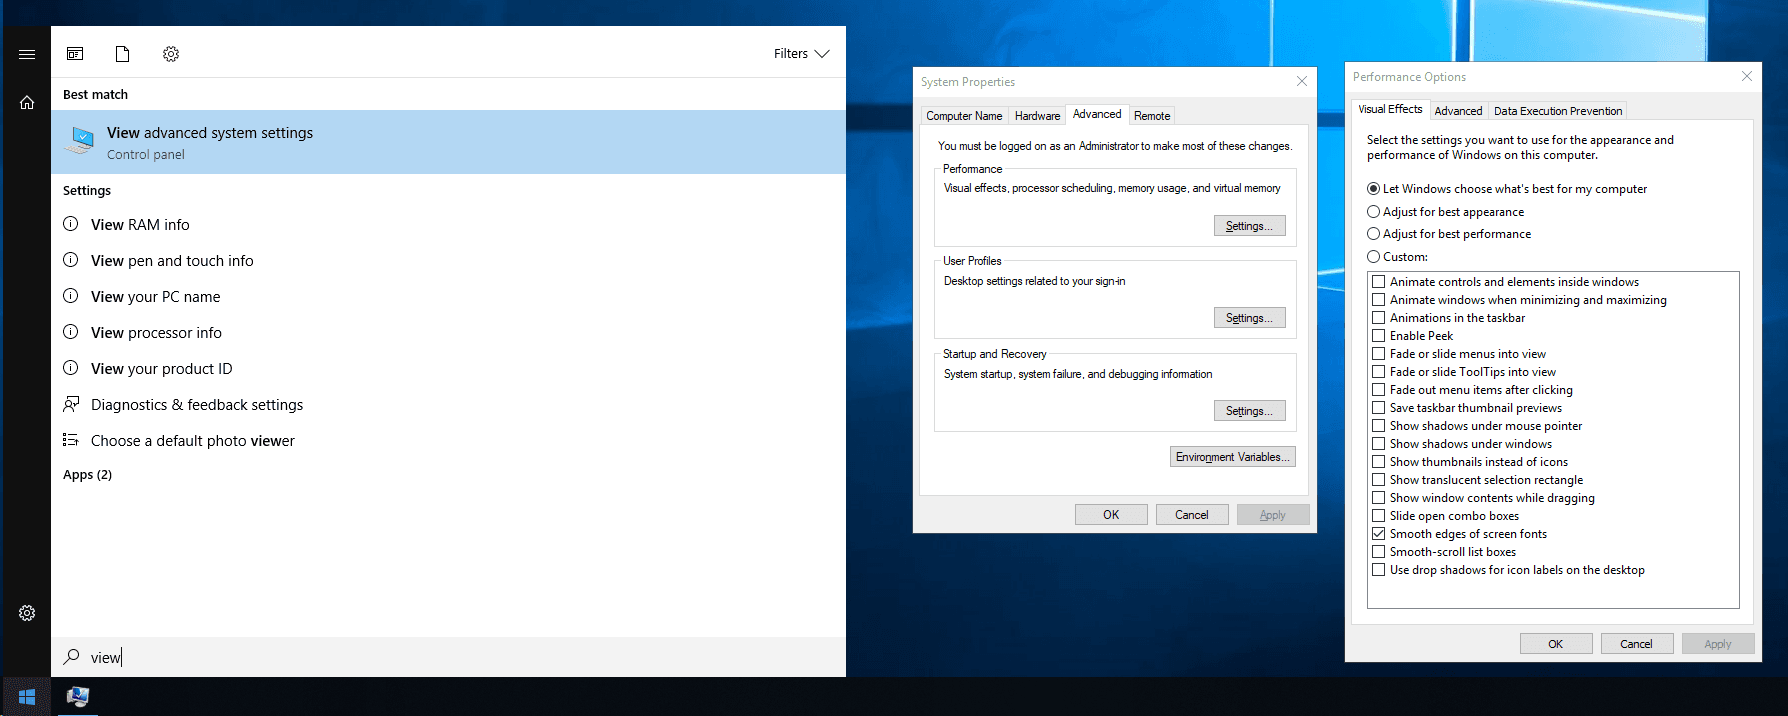1788x716 pixels.
Task: Click the System Properties taskbar icon
Action: 78,697
